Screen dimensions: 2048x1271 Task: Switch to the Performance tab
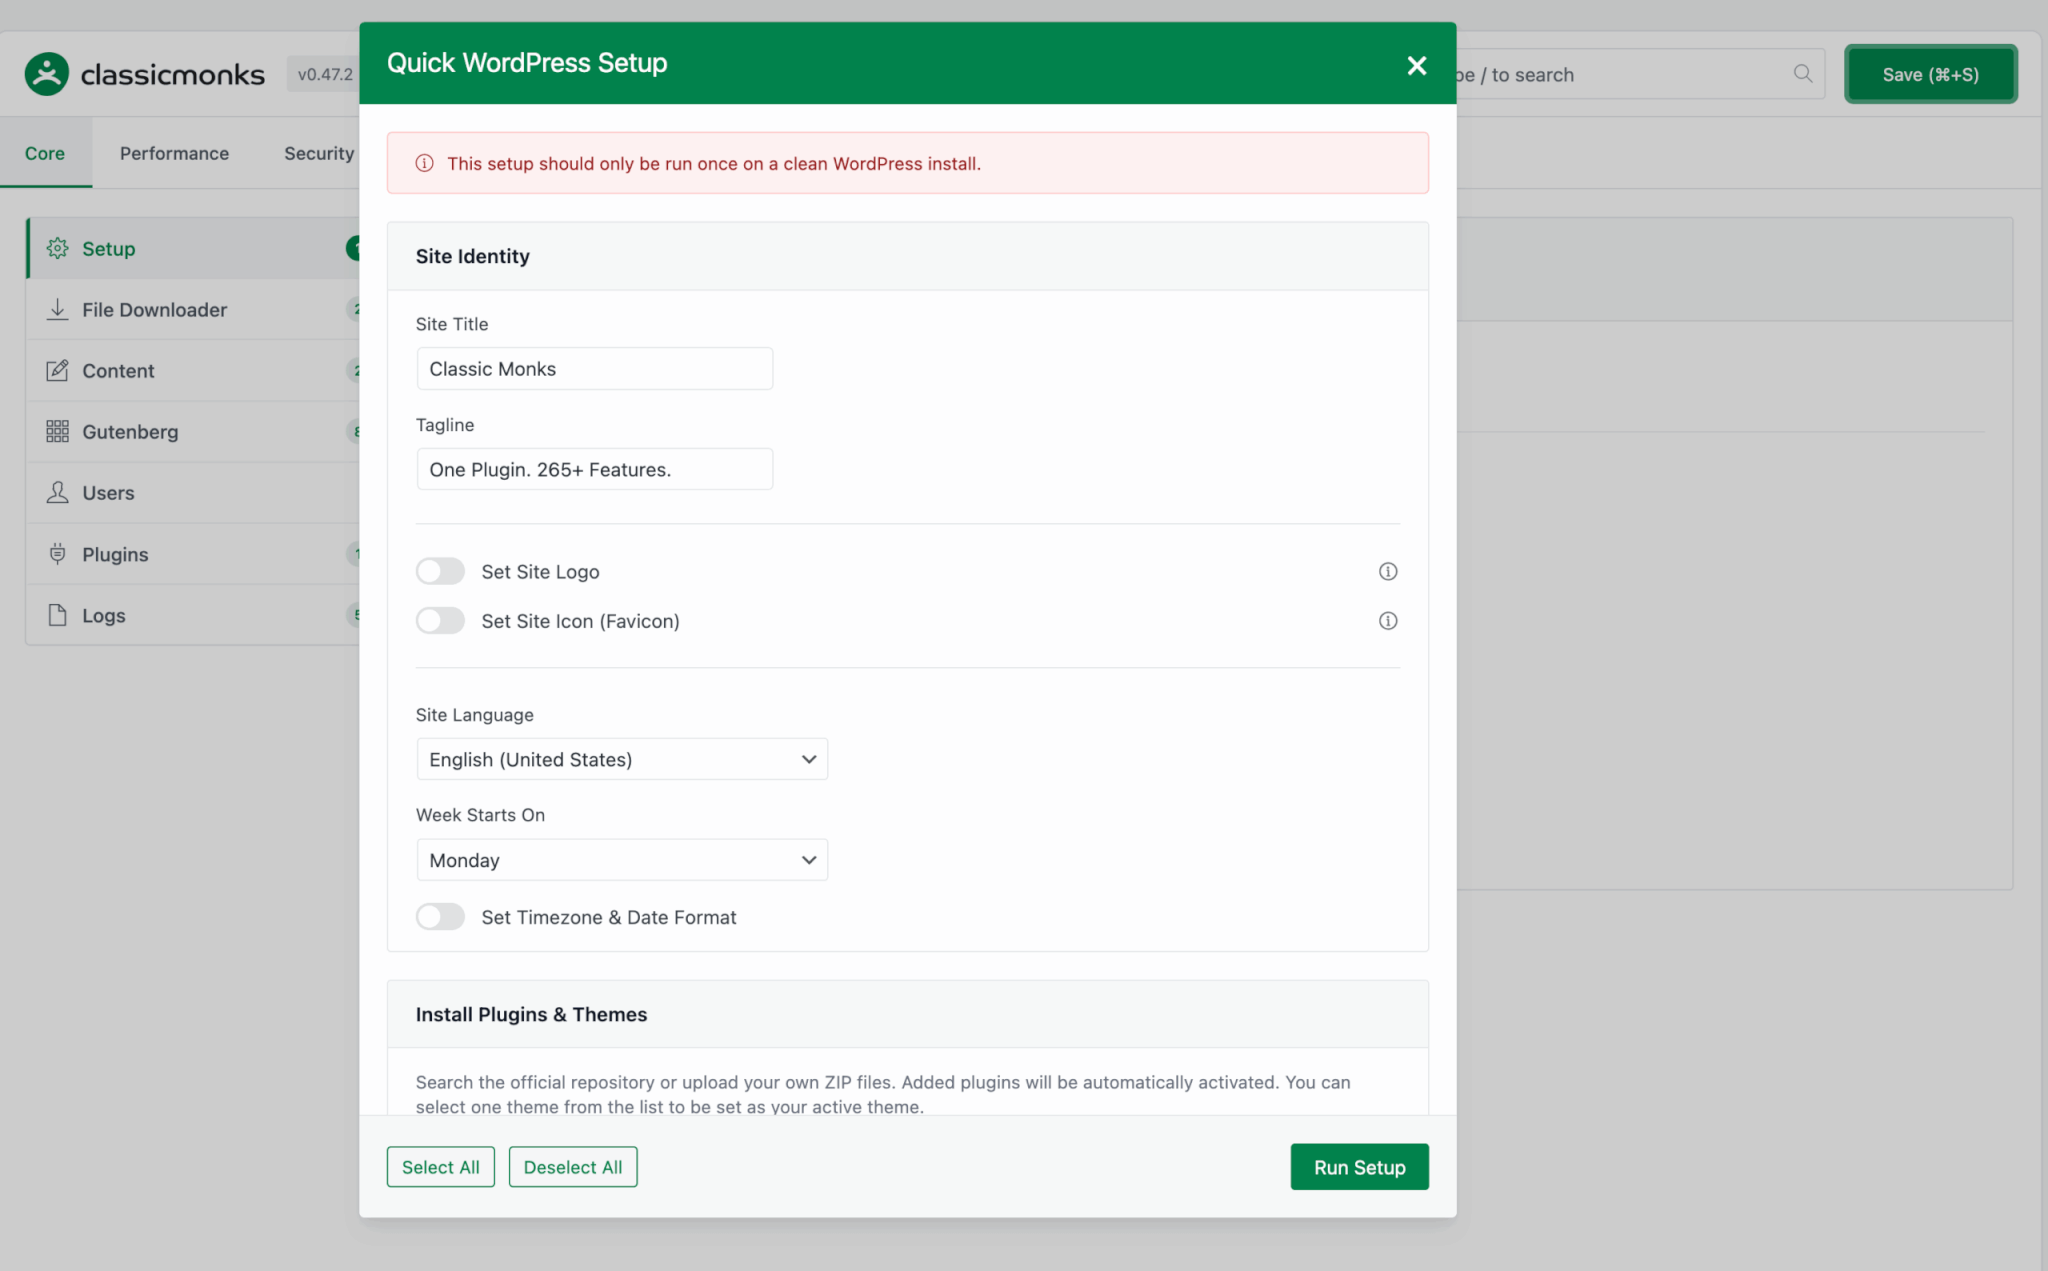(x=173, y=152)
